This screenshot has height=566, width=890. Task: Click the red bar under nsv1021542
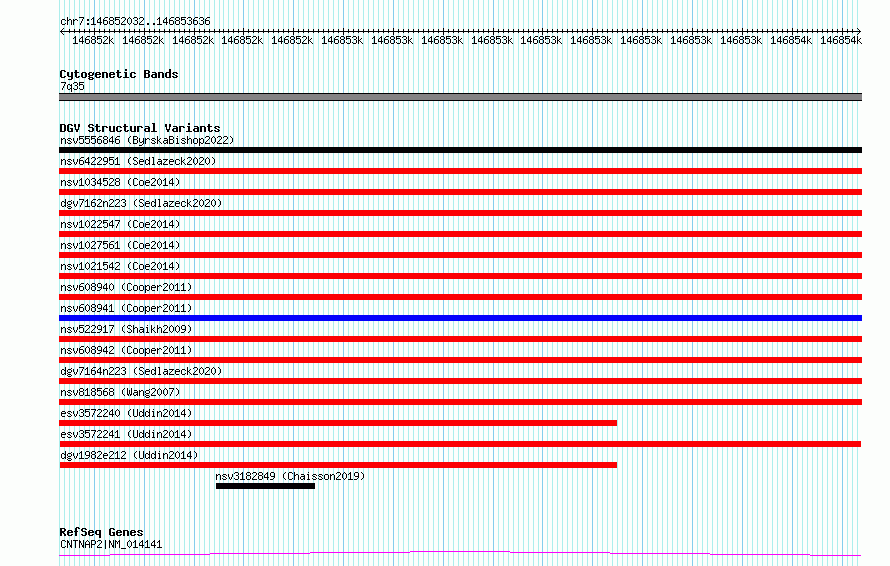pyautogui.click(x=460, y=276)
